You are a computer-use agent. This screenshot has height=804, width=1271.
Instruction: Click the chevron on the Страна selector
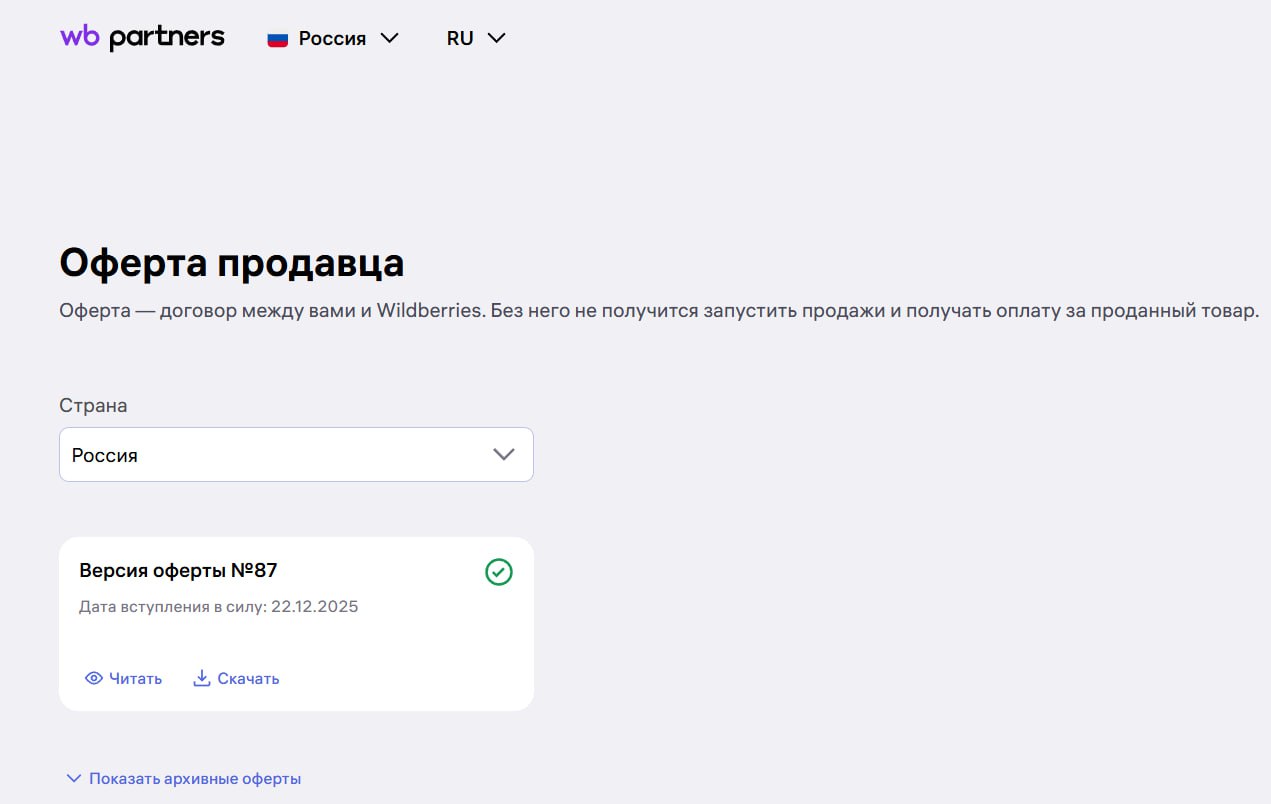click(503, 454)
